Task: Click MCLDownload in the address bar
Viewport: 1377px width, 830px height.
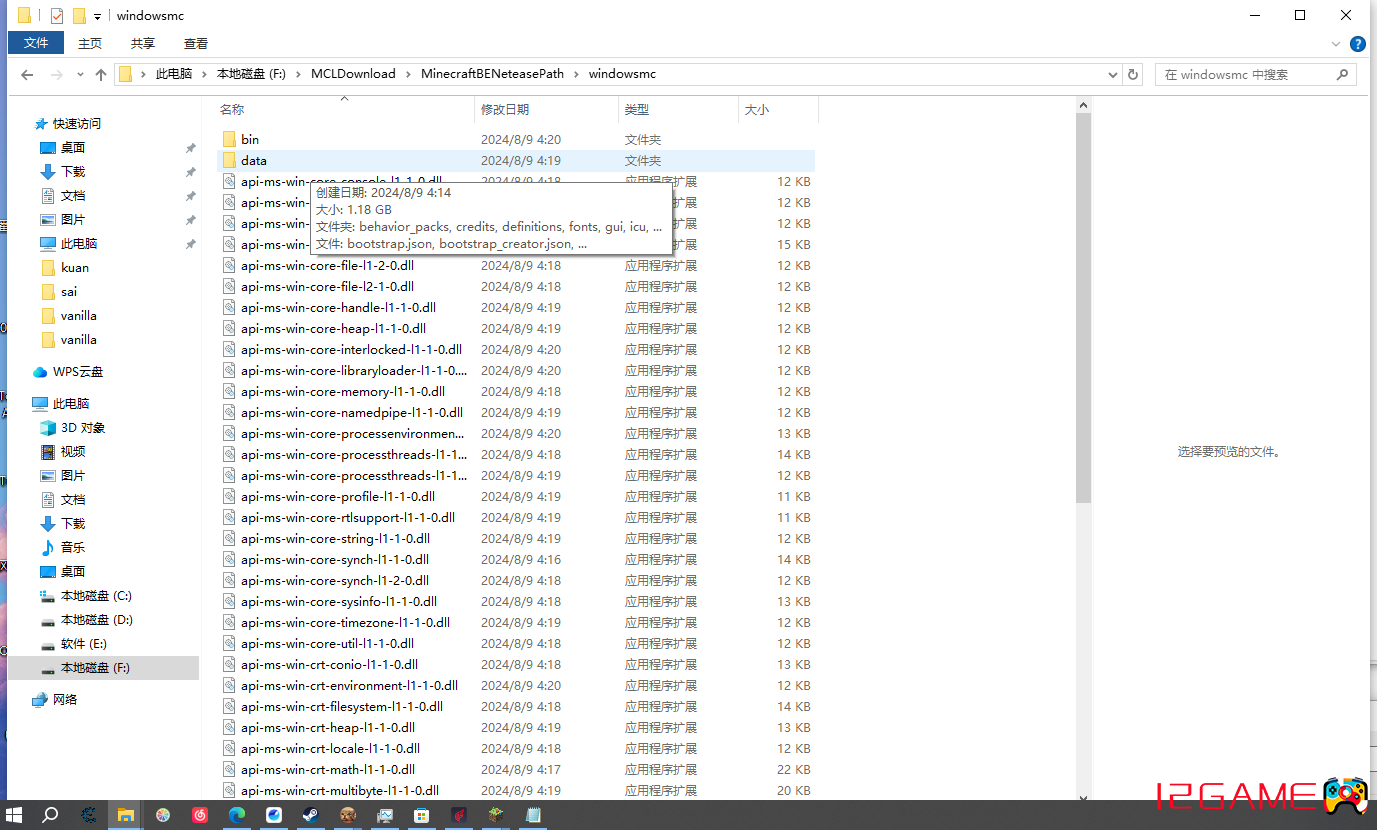Action: (x=353, y=74)
